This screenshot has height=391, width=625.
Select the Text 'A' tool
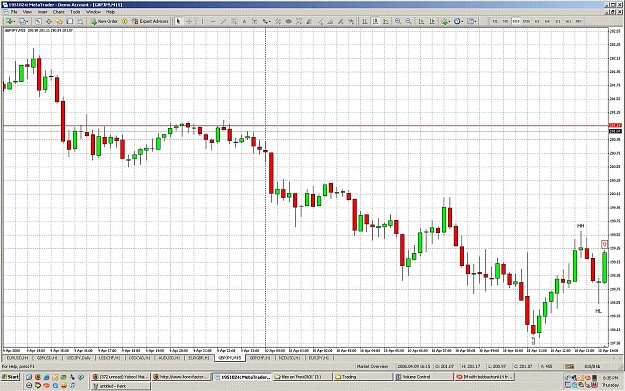pyautogui.click(x=244, y=22)
